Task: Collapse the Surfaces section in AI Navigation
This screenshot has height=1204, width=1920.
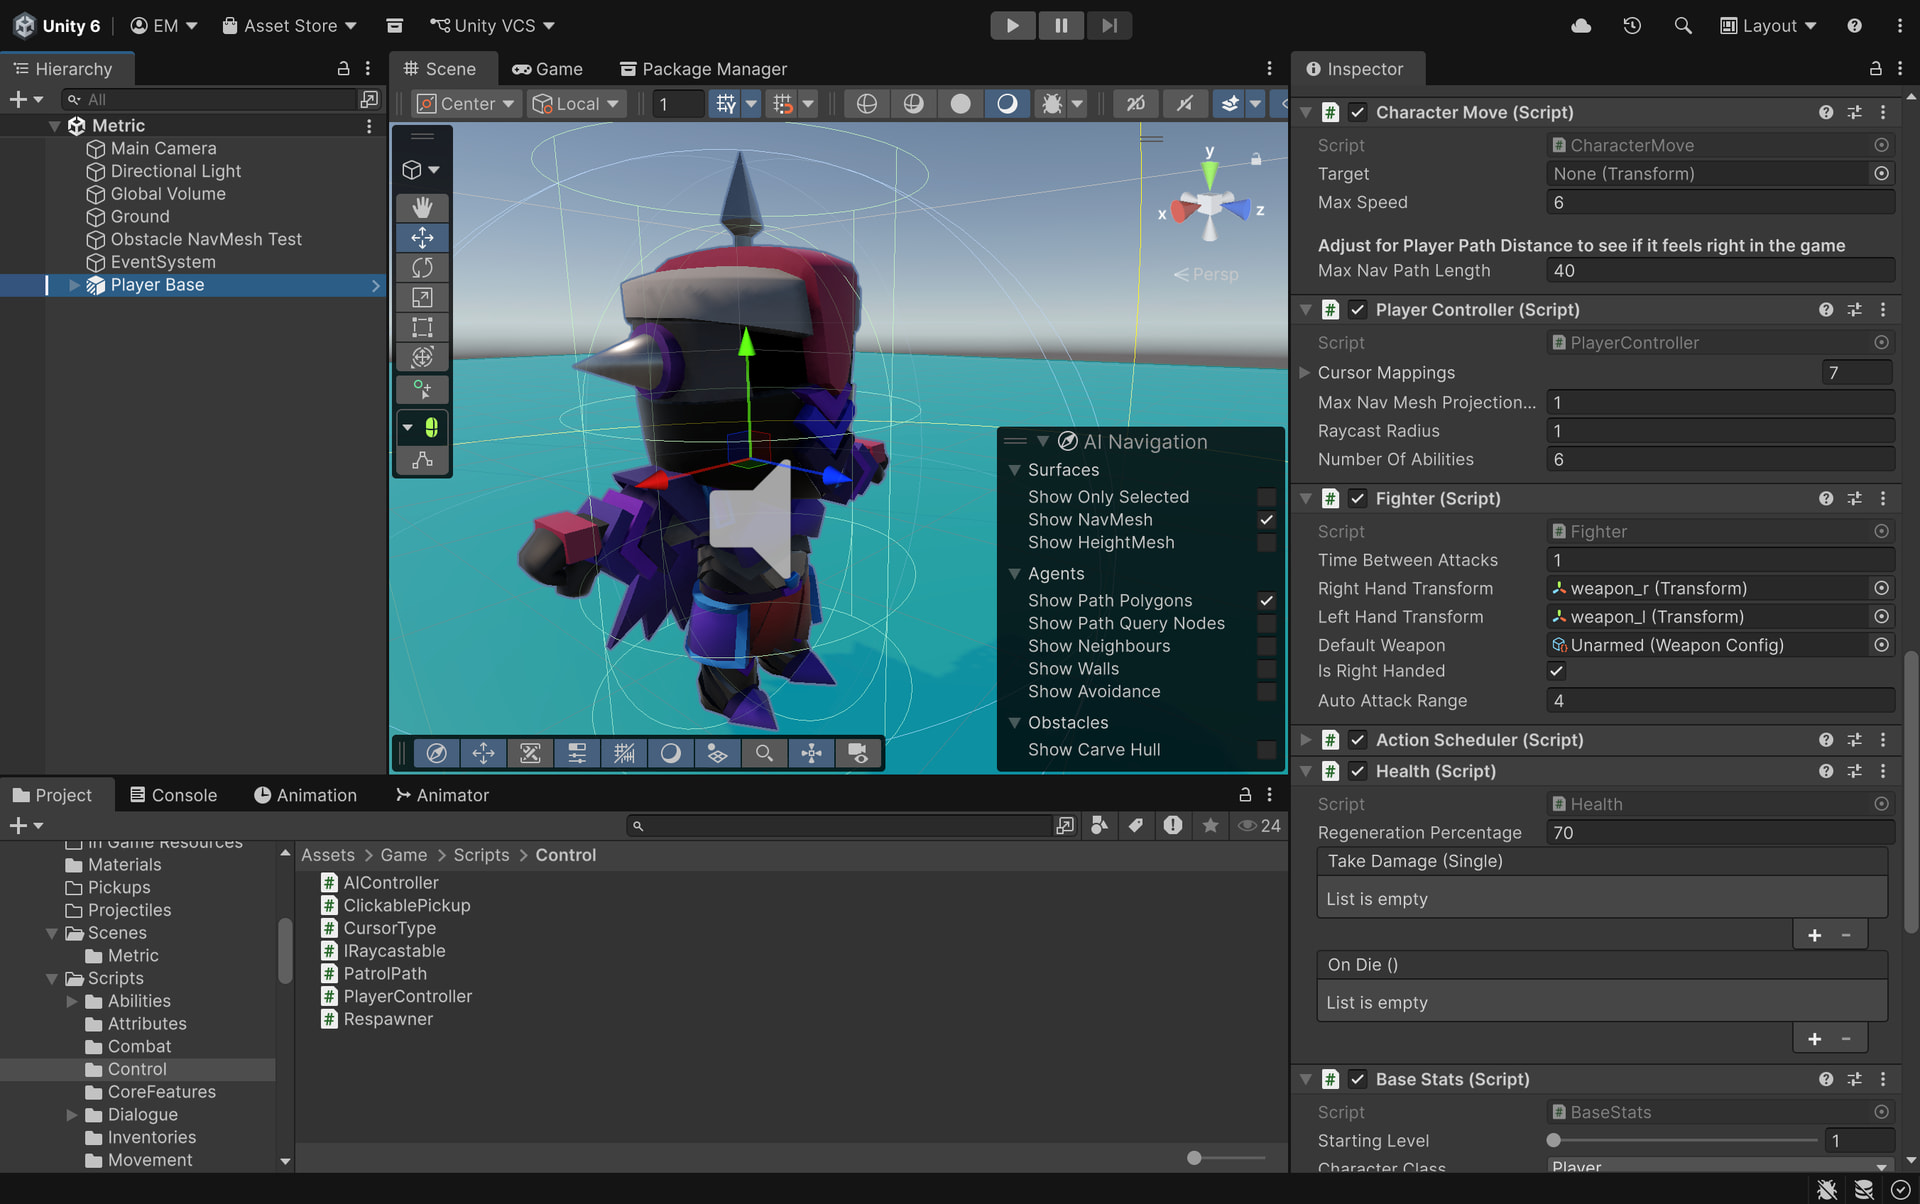Action: pyautogui.click(x=1014, y=470)
